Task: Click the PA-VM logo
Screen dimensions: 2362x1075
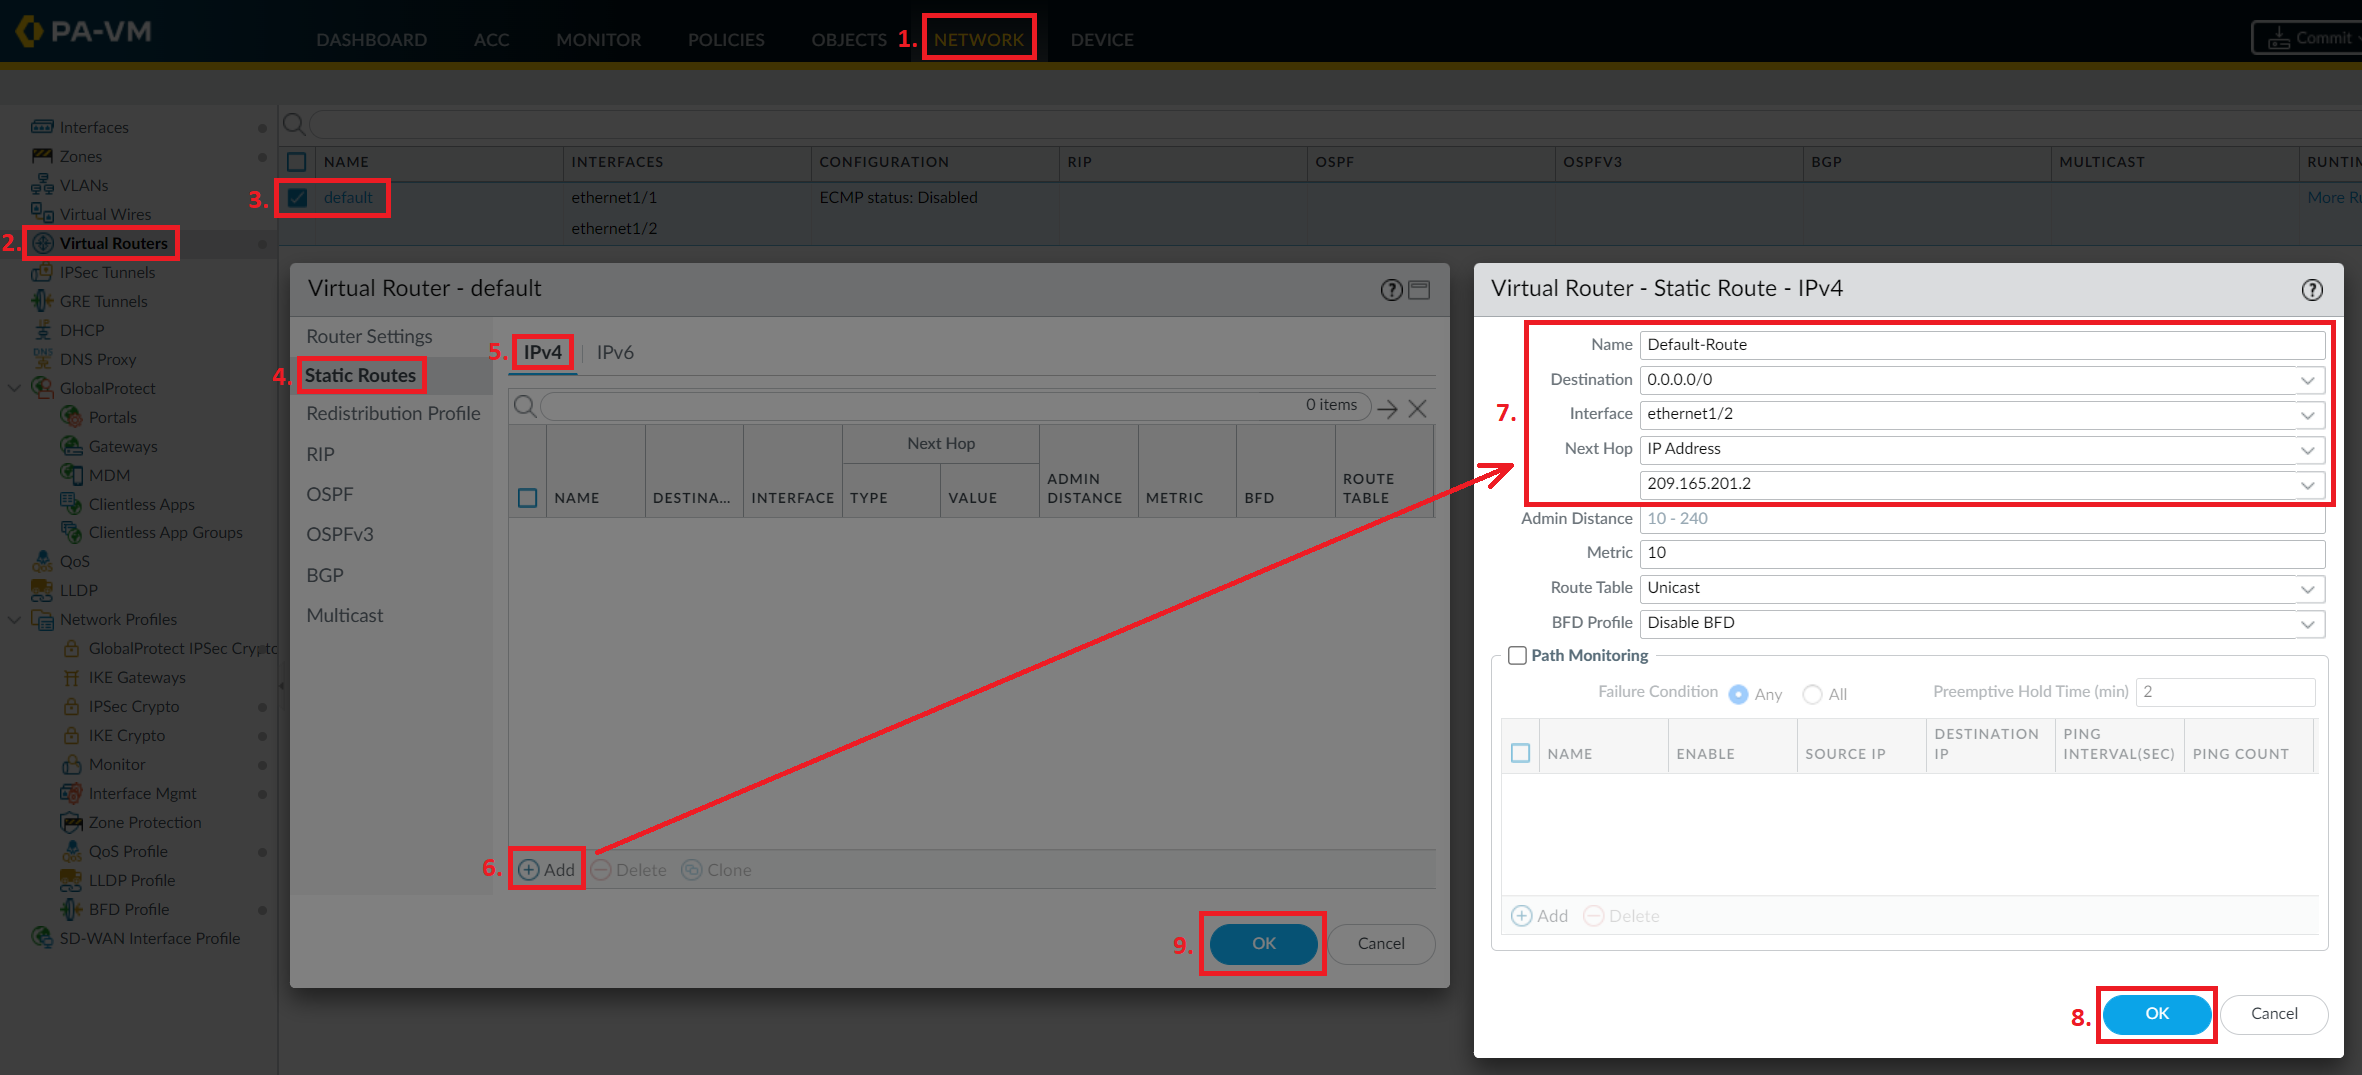Action: point(84,31)
